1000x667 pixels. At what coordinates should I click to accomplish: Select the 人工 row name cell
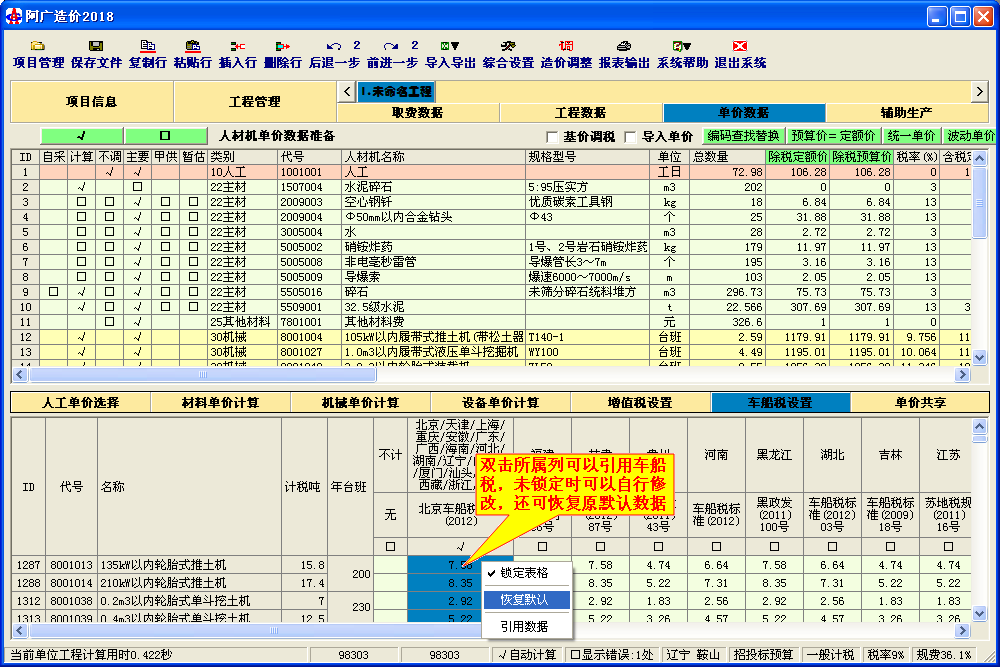coord(434,172)
